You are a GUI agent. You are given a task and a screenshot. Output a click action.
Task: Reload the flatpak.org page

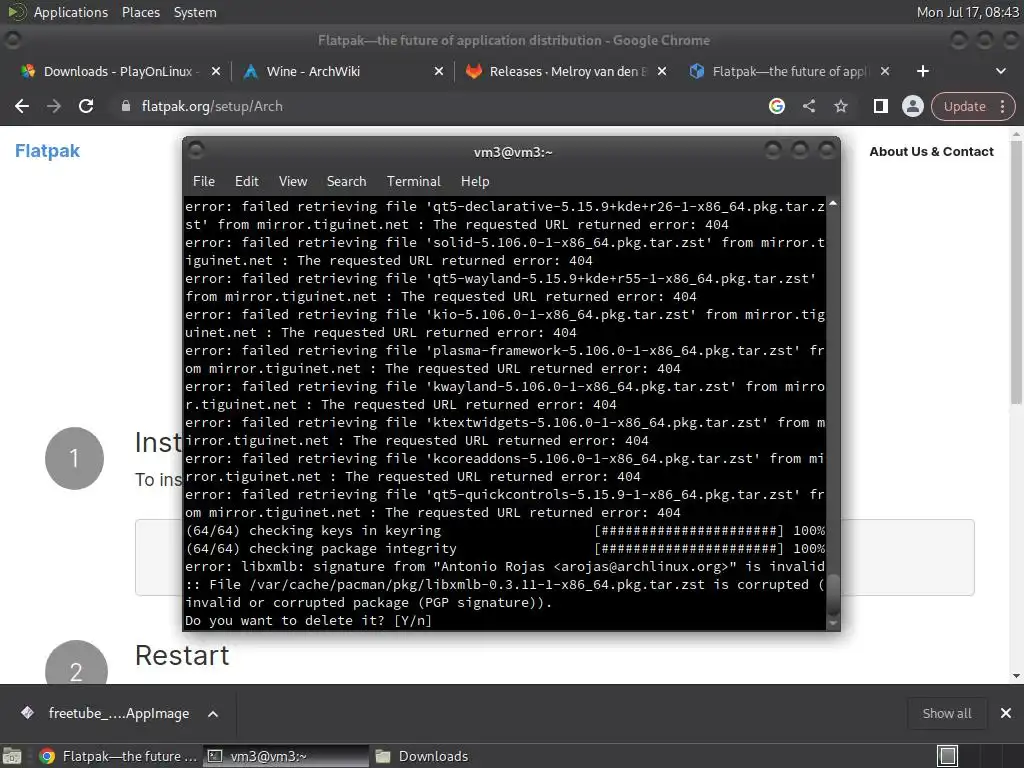pyautogui.click(x=86, y=106)
